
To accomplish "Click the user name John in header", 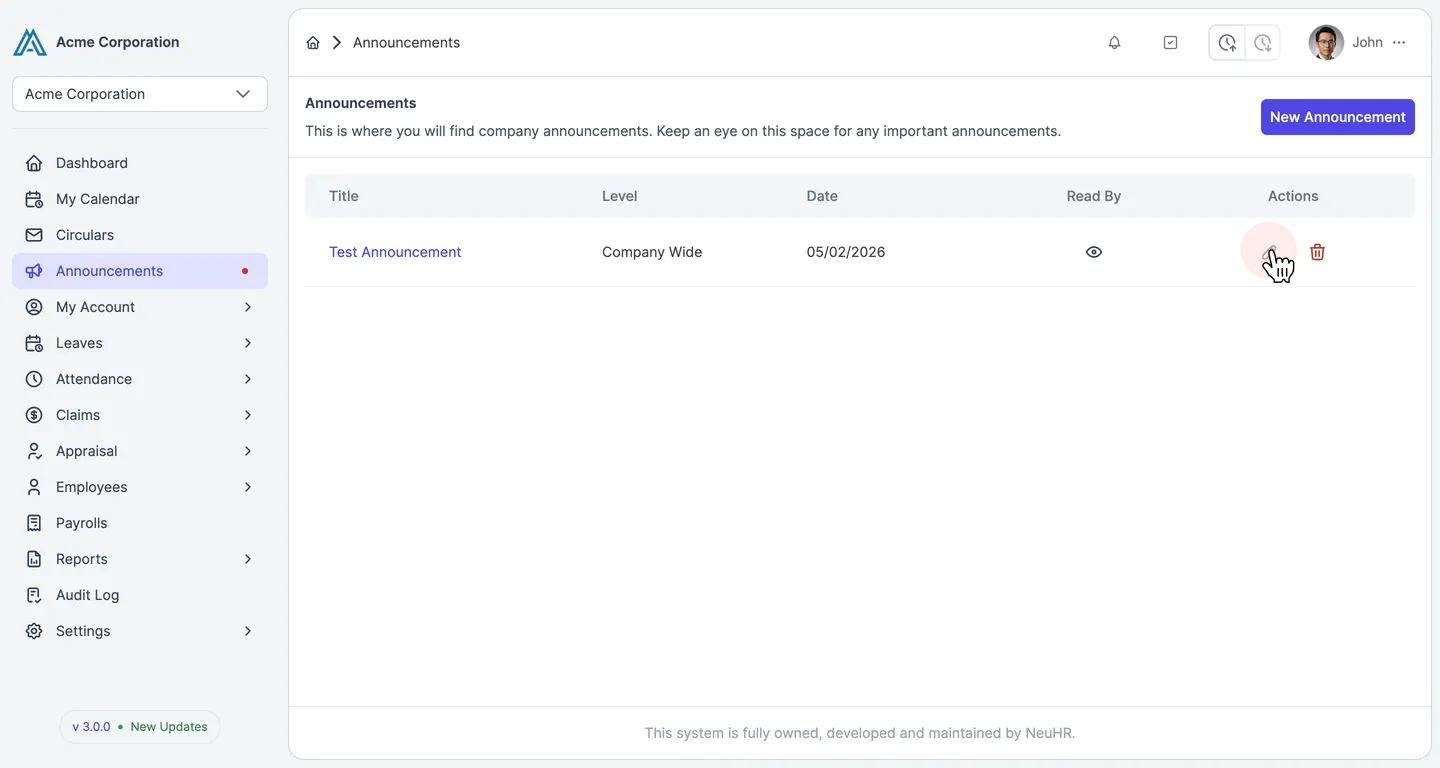I will (1367, 43).
